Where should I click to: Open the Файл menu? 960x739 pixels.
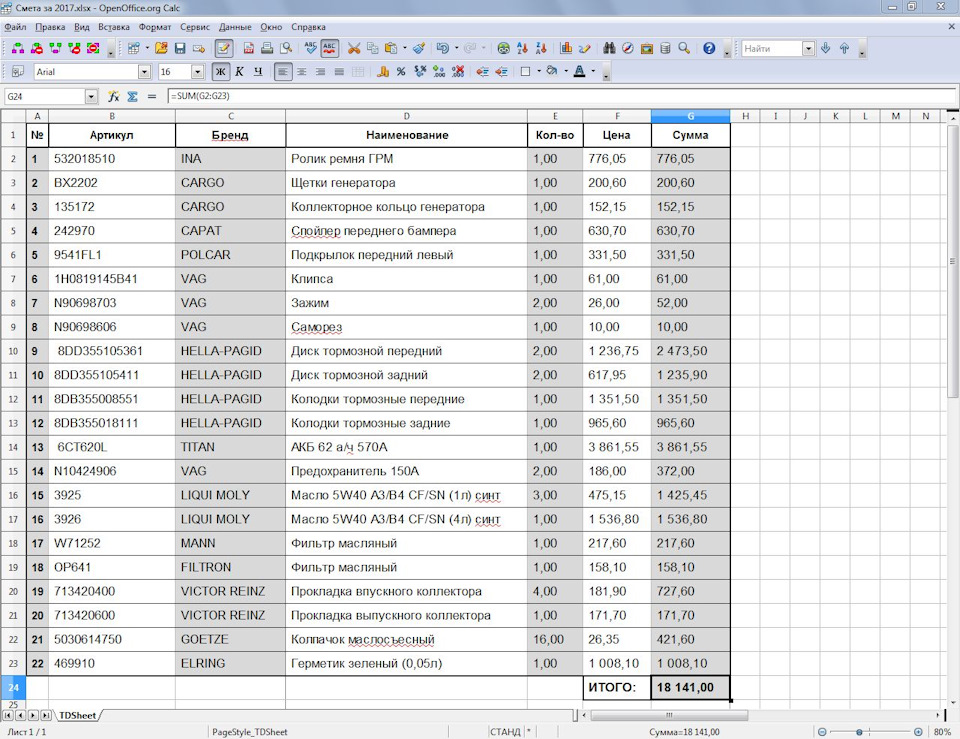15,27
